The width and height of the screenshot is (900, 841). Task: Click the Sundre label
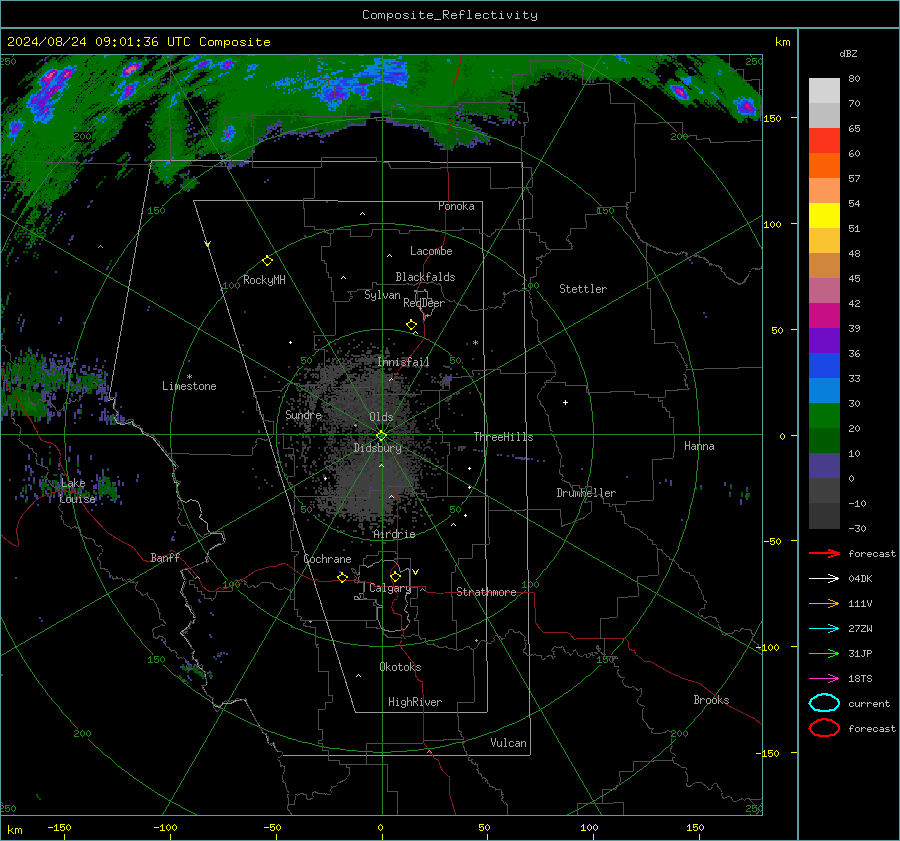click(x=304, y=414)
